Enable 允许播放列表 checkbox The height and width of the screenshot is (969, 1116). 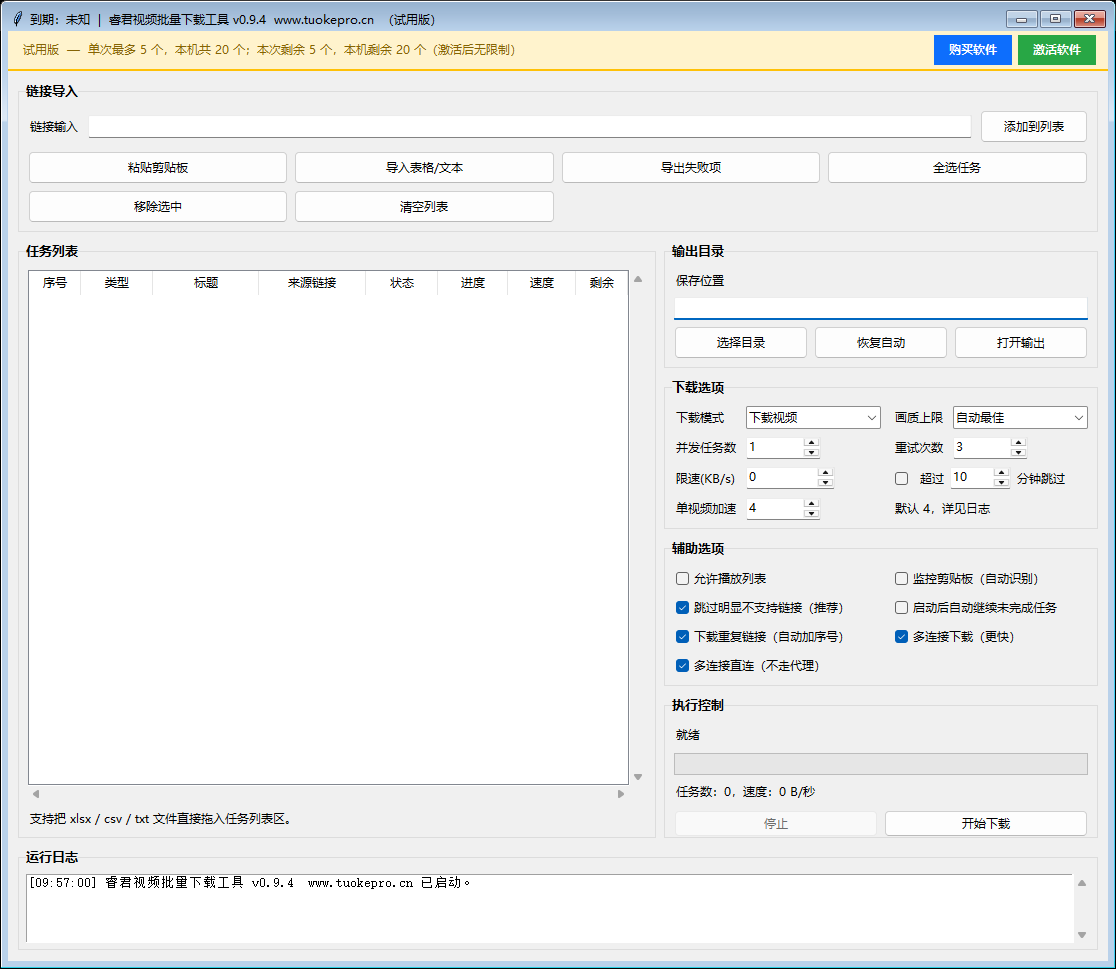tap(682, 578)
